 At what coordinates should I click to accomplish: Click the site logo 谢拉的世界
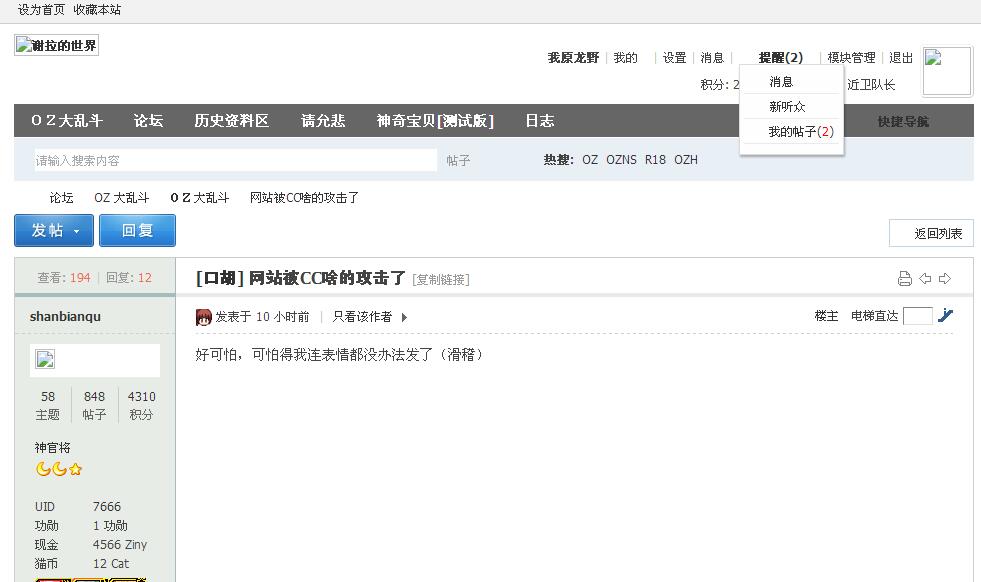[x=56, y=45]
